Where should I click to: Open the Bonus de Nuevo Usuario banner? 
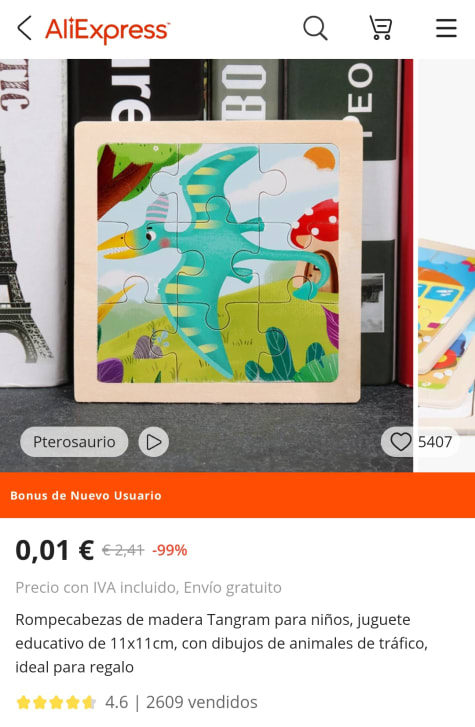tap(238, 495)
